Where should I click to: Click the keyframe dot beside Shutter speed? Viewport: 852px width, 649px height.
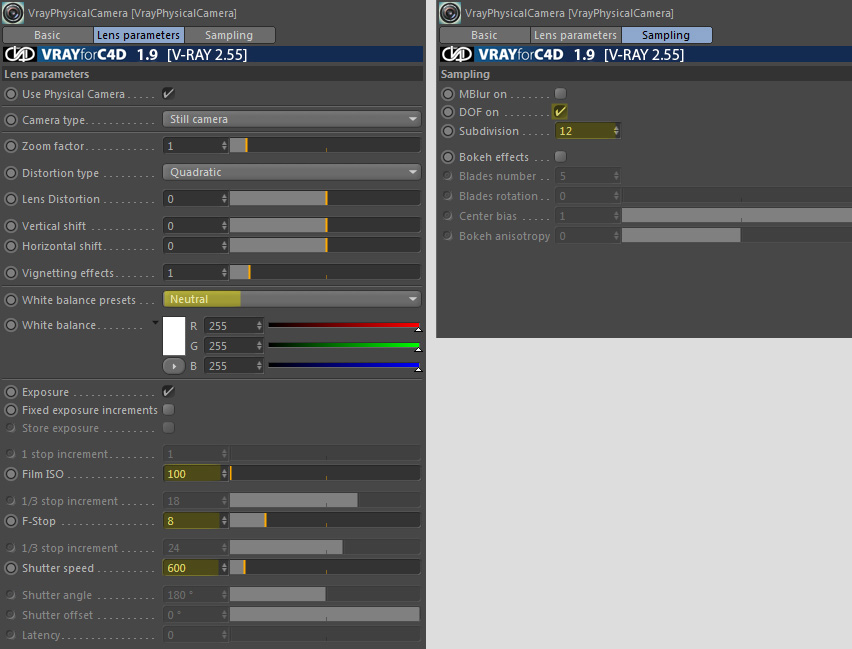(x=11, y=568)
